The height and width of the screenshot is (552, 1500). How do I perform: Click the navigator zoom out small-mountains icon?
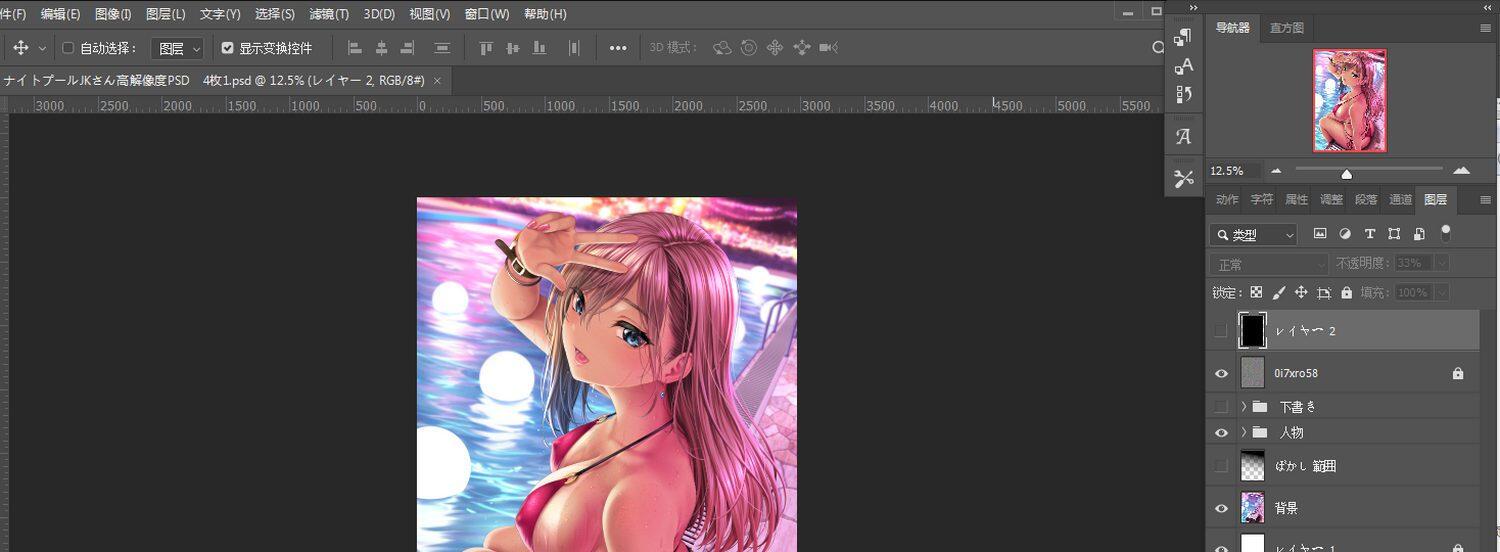(1276, 171)
